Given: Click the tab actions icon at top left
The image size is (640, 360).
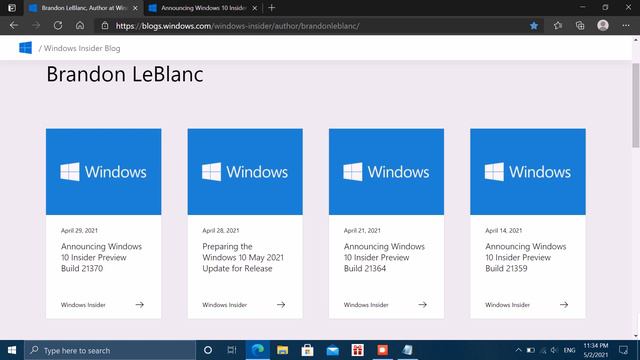Looking at the screenshot, I should coord(12,8).
